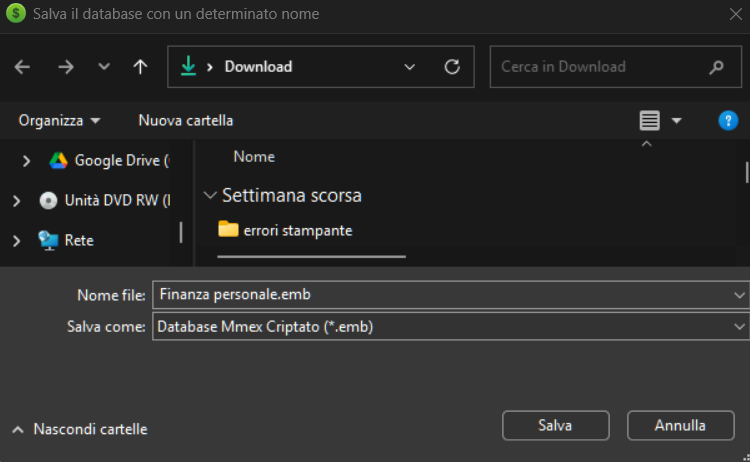Change view with the view layout icon

(x=649, y=121)
